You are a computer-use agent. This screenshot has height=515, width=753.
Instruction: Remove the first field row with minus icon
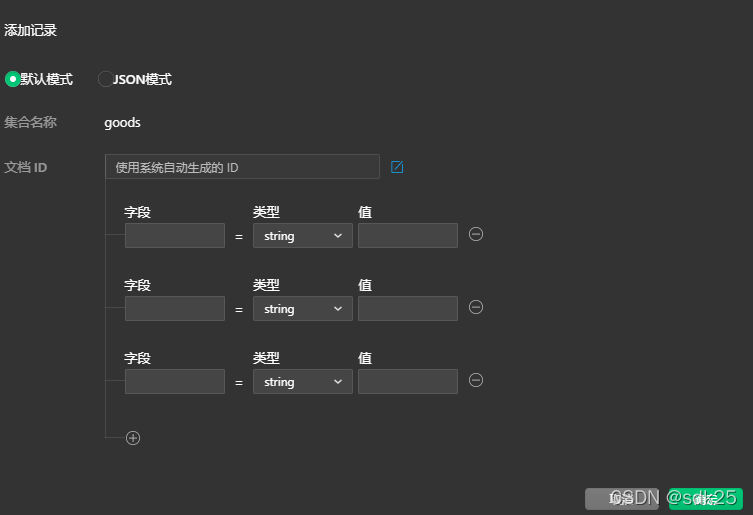pyautogui.click(x=476, y=234)
